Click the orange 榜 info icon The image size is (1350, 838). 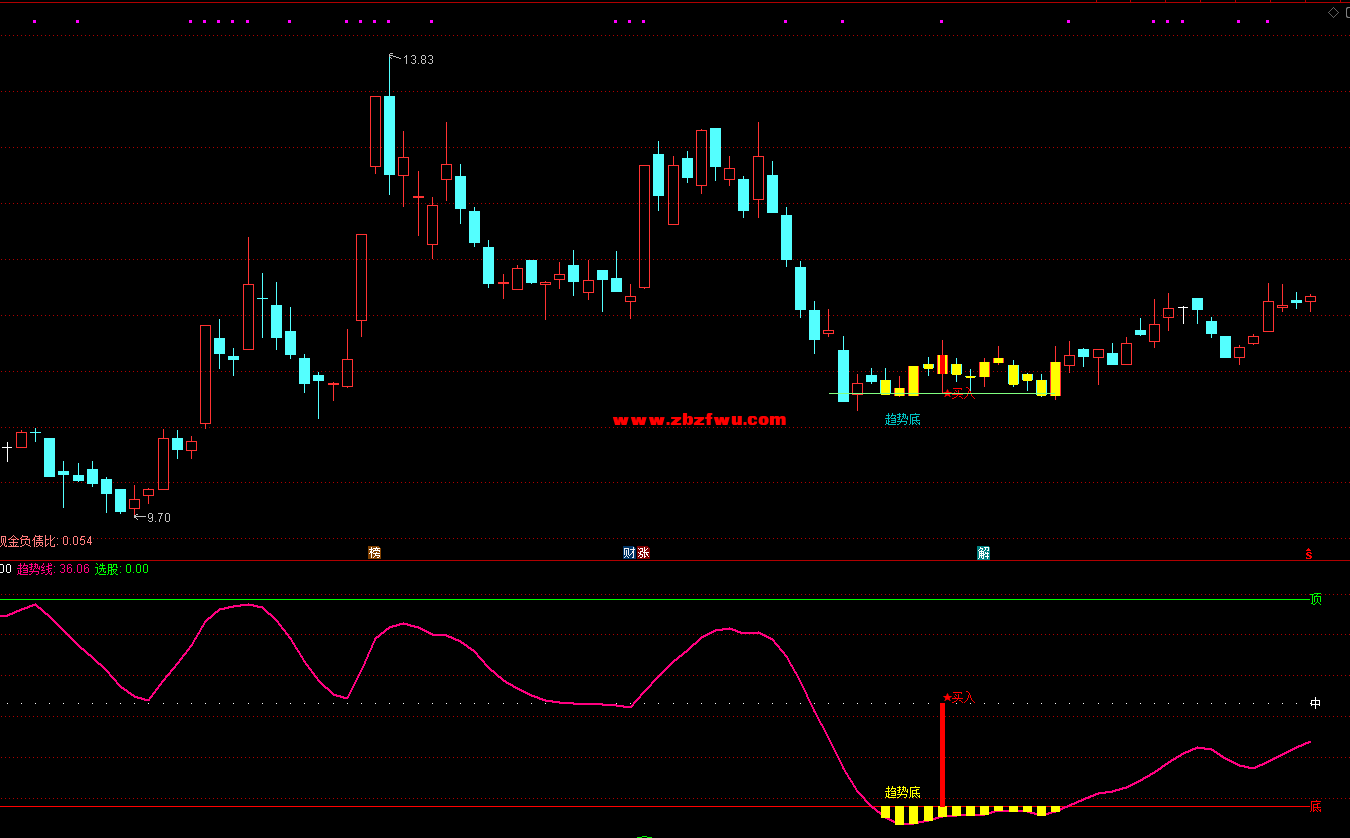[x=375, y=553]
